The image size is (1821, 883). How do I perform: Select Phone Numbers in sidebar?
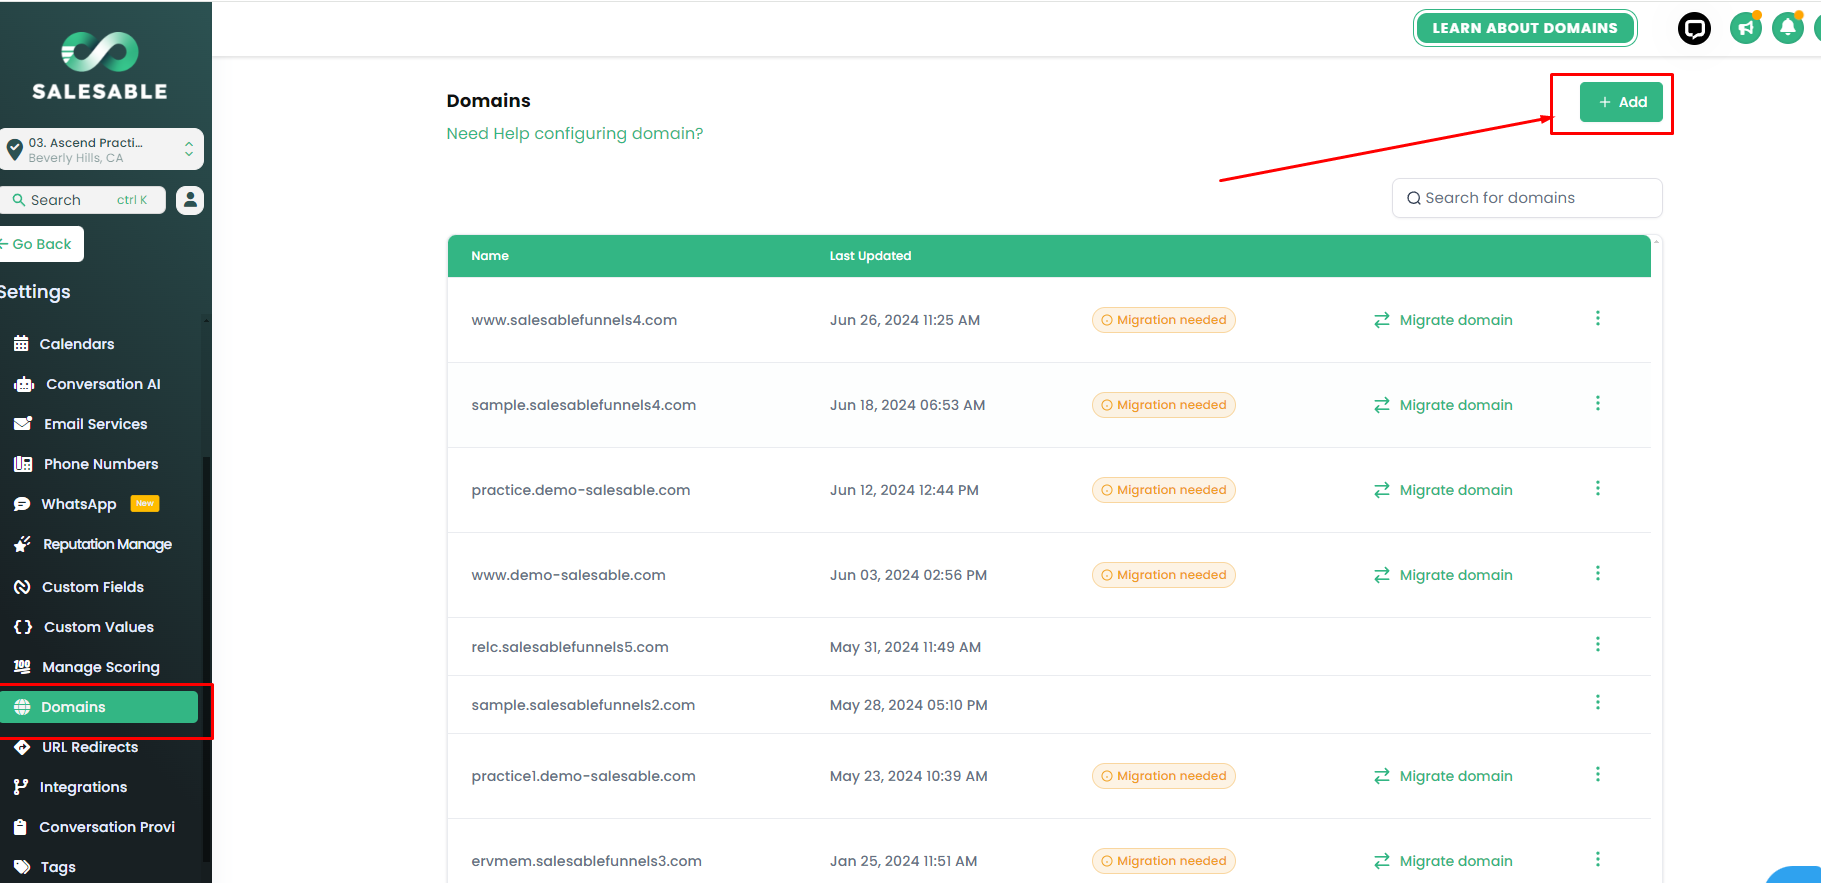coord(101,464)
